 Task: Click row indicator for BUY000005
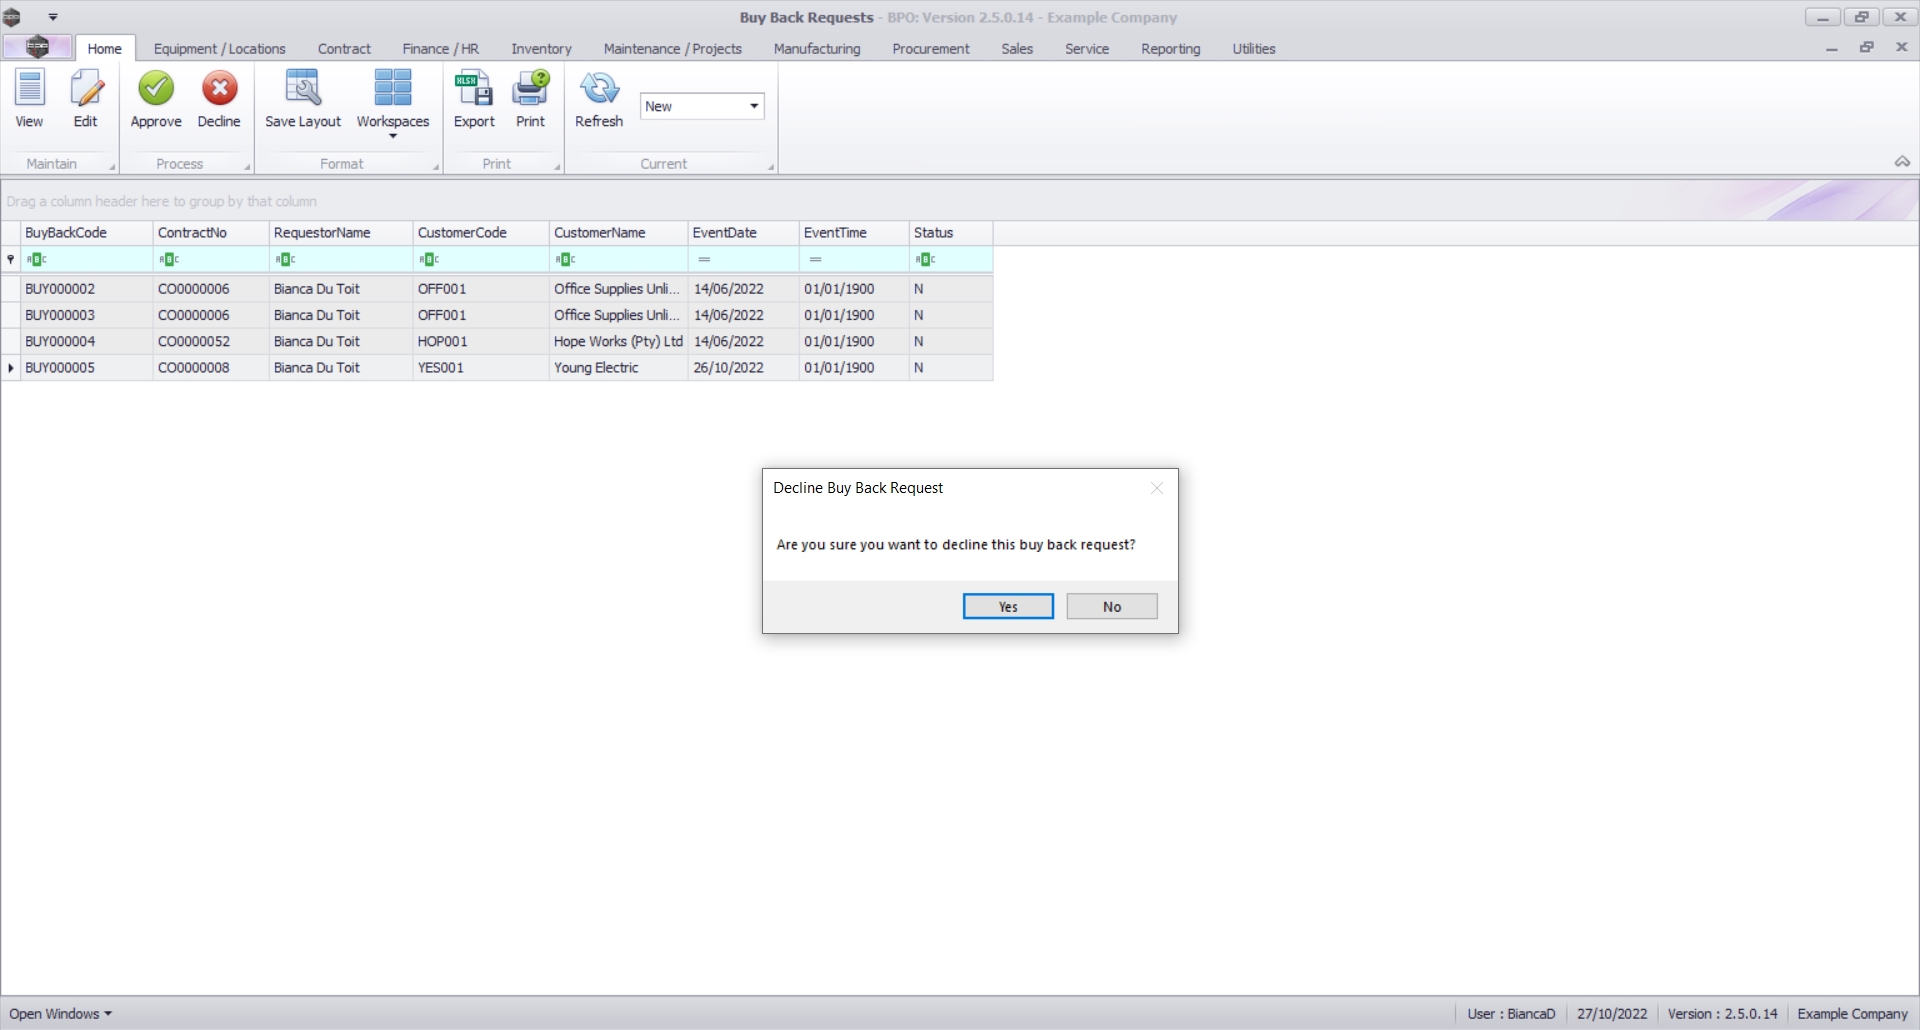tap(11, 367)
